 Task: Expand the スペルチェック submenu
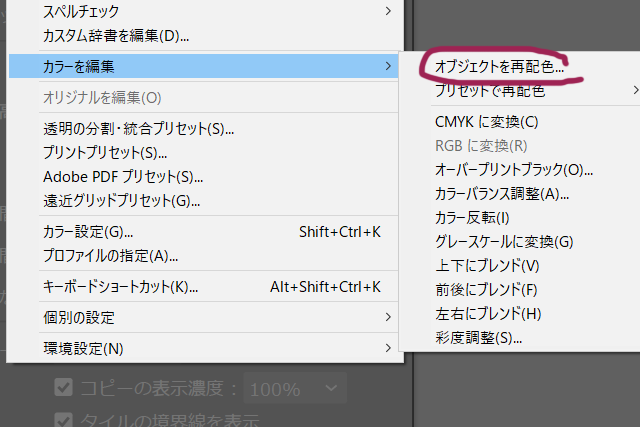tap(80, 12)
